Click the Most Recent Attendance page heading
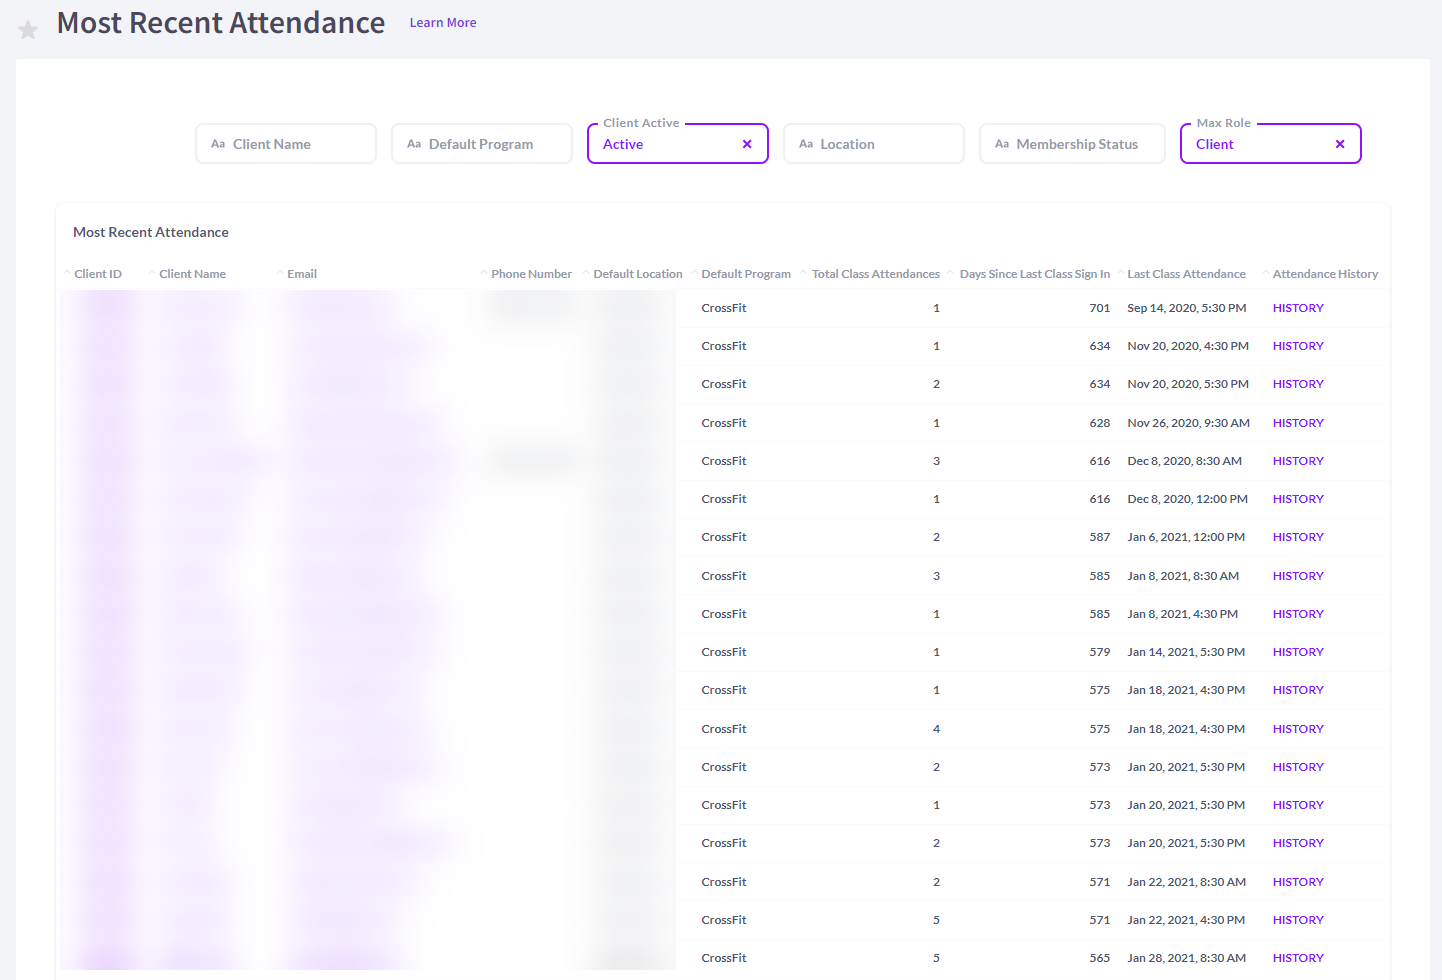This screenshot has width=1442, height=980. [221, 23]
